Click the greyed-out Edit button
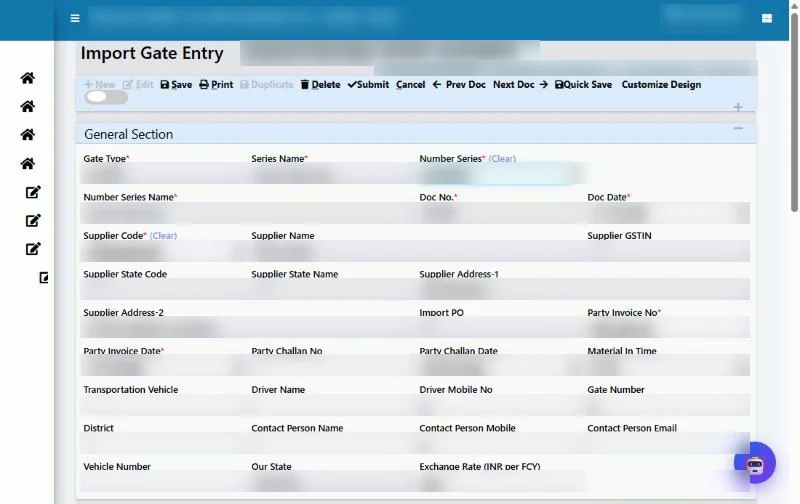Screen dimensions: 800x504 point(138,85)
